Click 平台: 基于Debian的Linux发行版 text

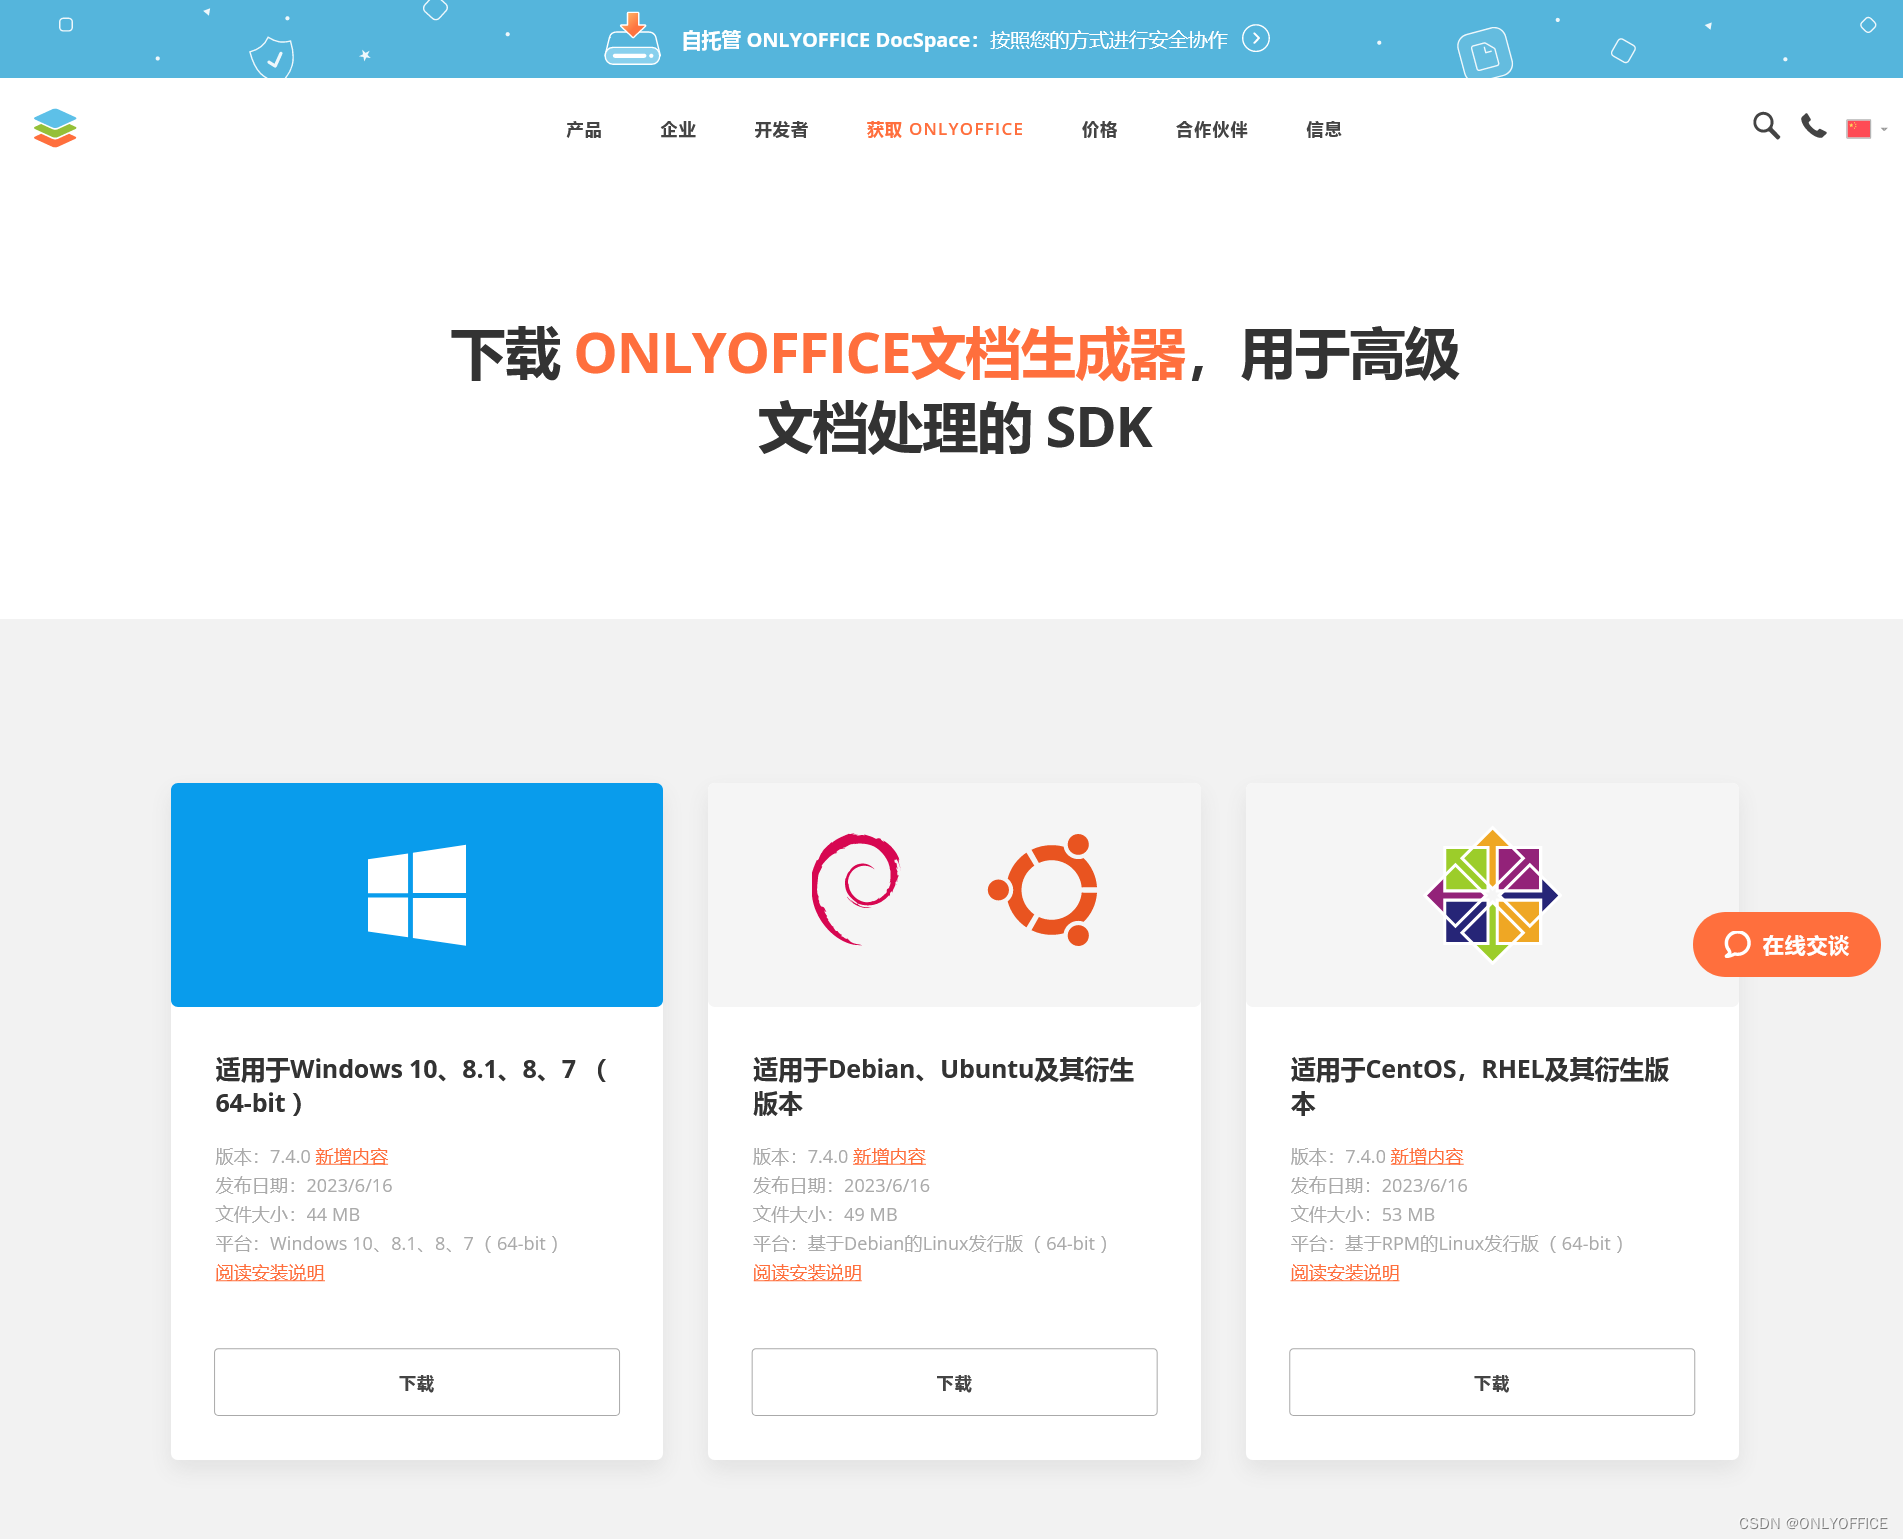(x=930, y=1243)
